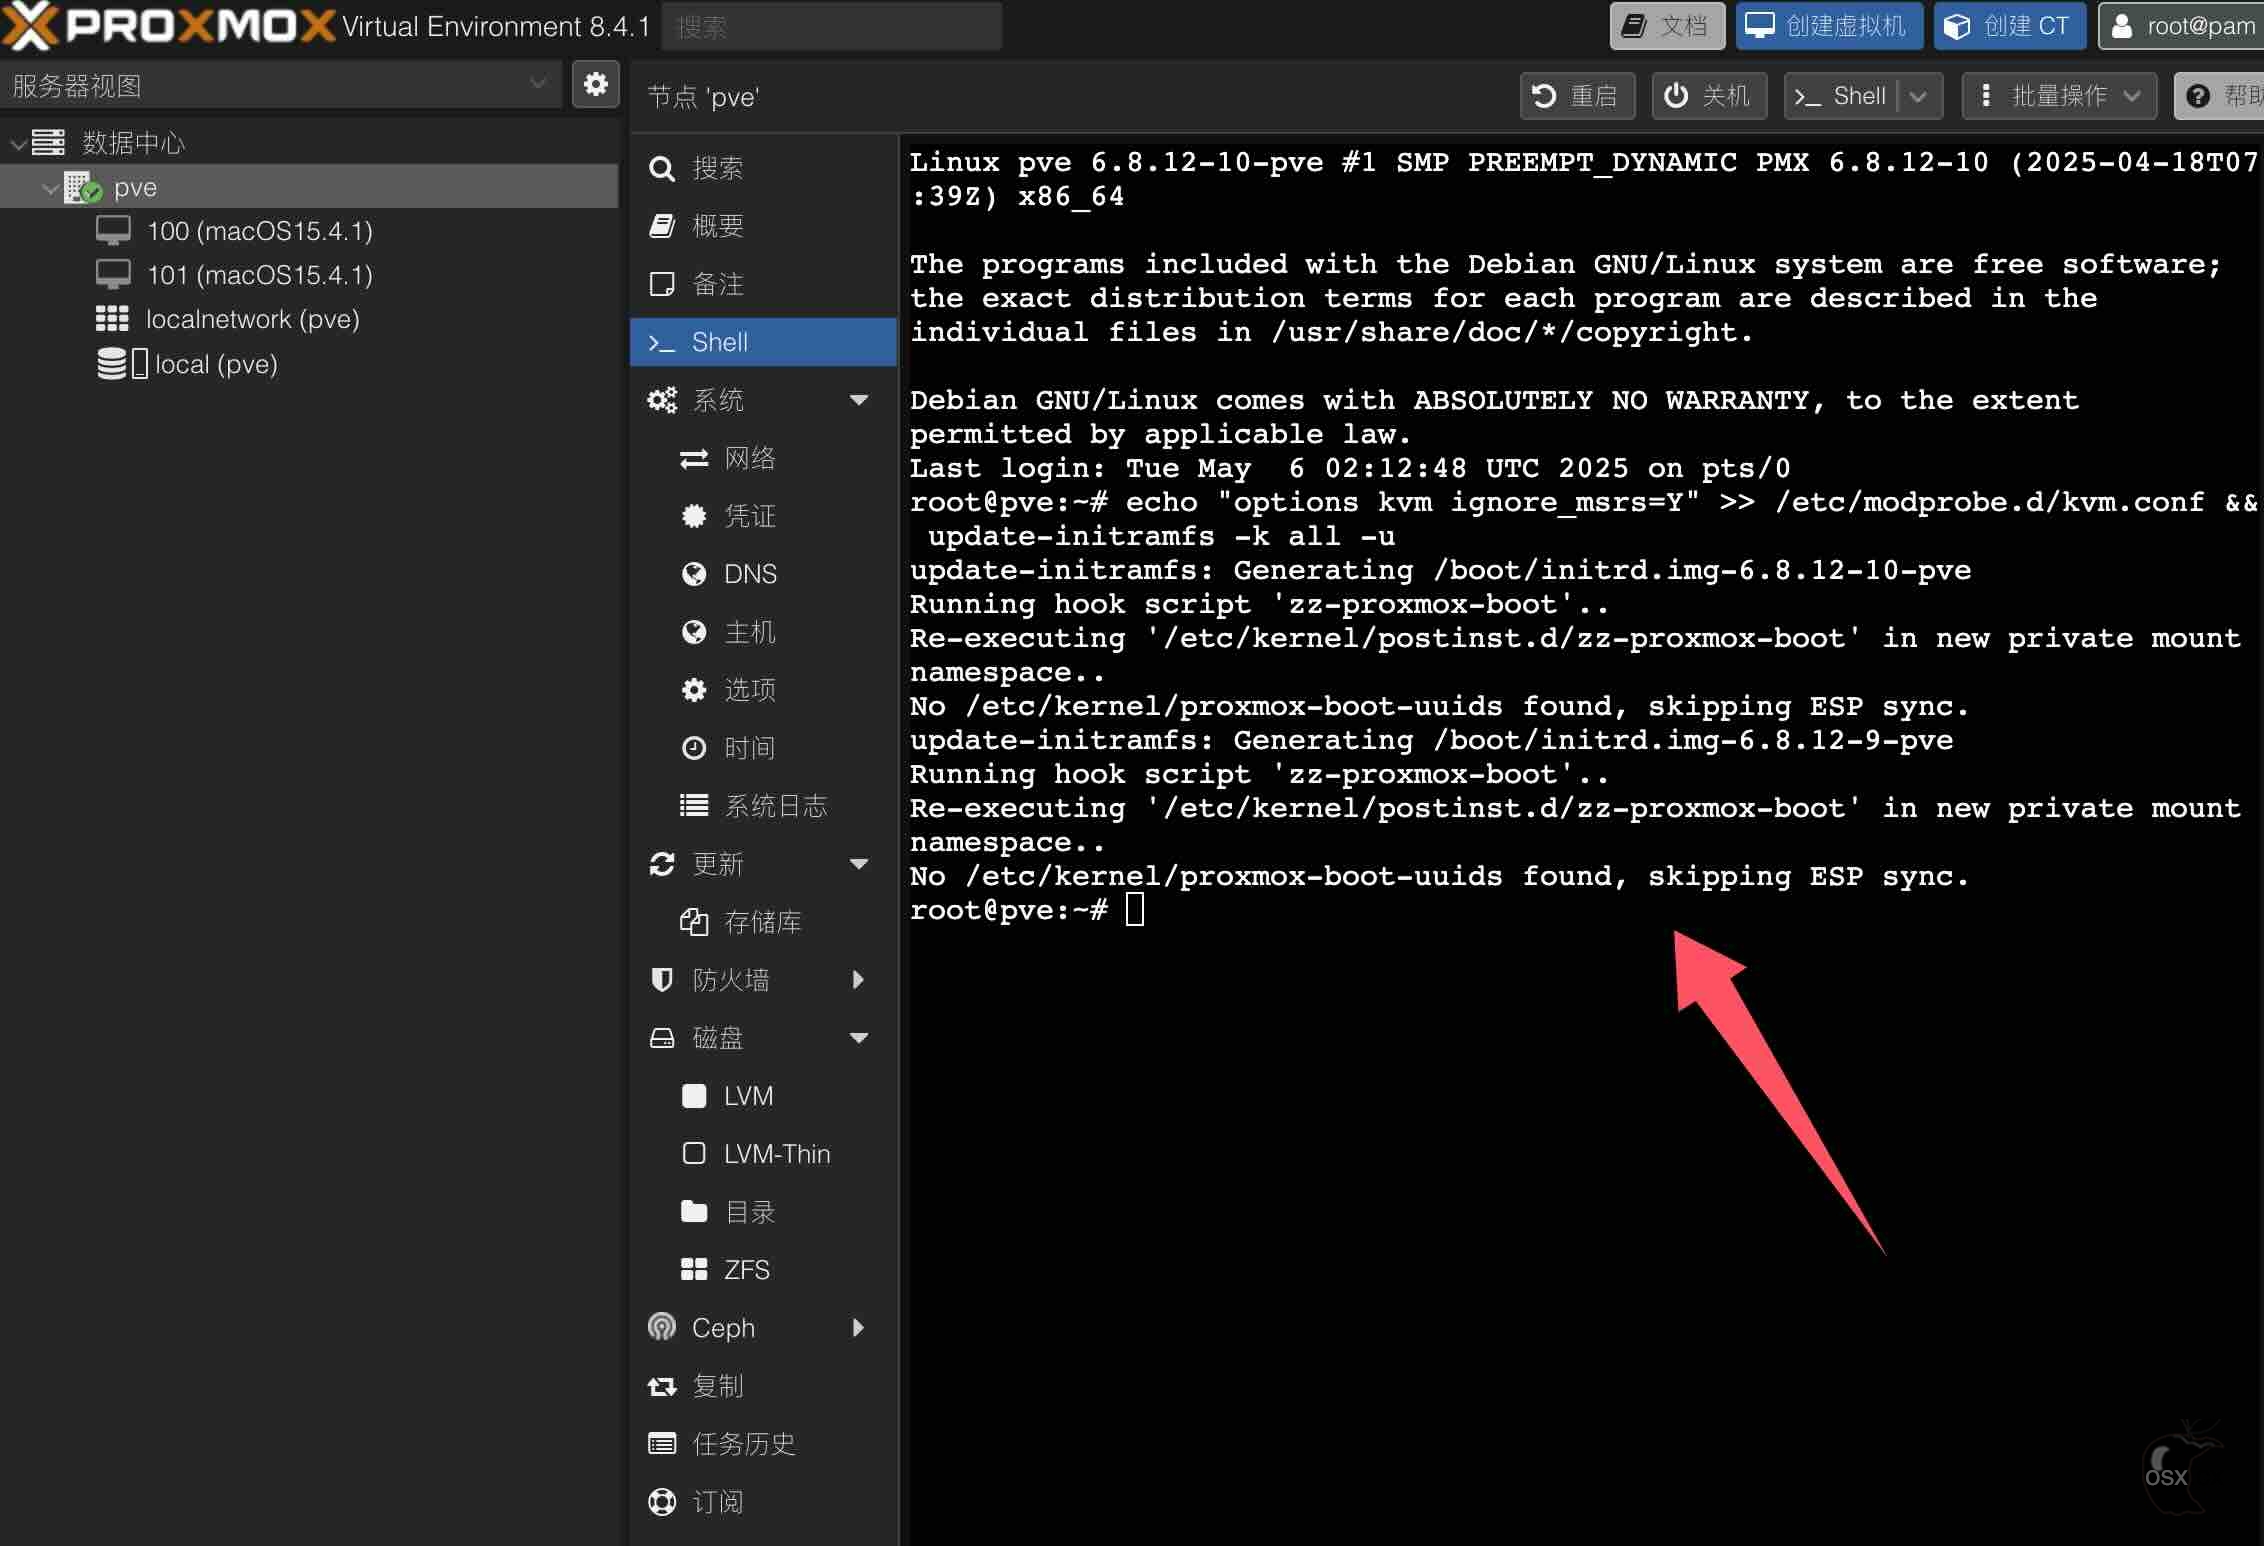Open the 选项 options page

pyautogui.click(x=763, y=690)
